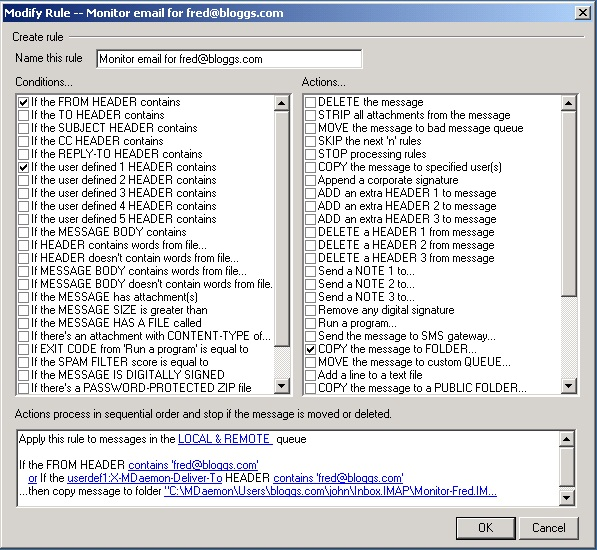The width and height of the screenshot is (597, 550).
Task: Enable 'If the SUBJECT HEADER contains' condition
Action: coord(24,128)
